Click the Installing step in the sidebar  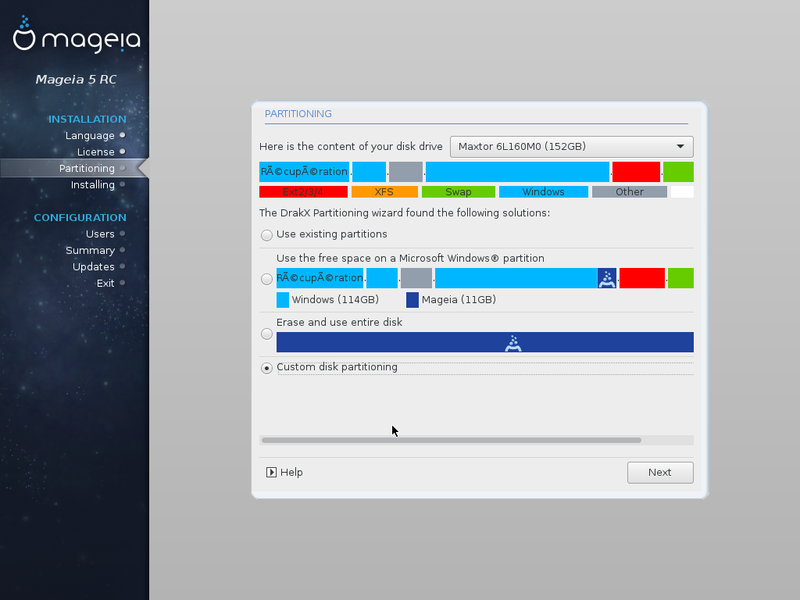[x=93, y=185]
